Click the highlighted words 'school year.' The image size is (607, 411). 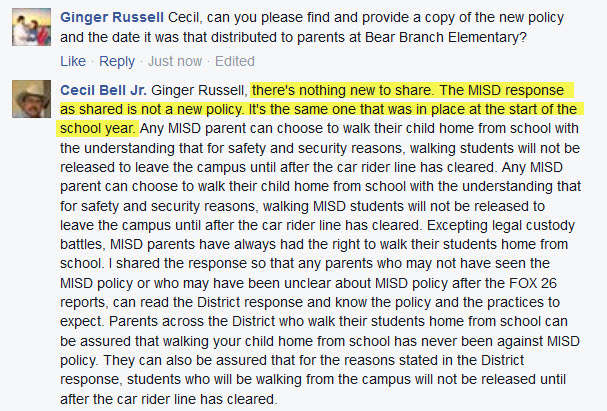point(97,128)
